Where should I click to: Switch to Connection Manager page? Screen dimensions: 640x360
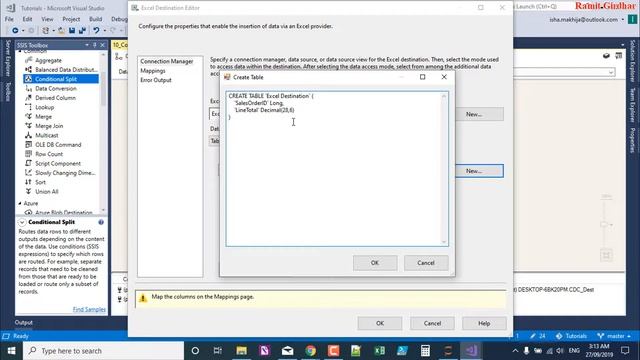point(167,62)
